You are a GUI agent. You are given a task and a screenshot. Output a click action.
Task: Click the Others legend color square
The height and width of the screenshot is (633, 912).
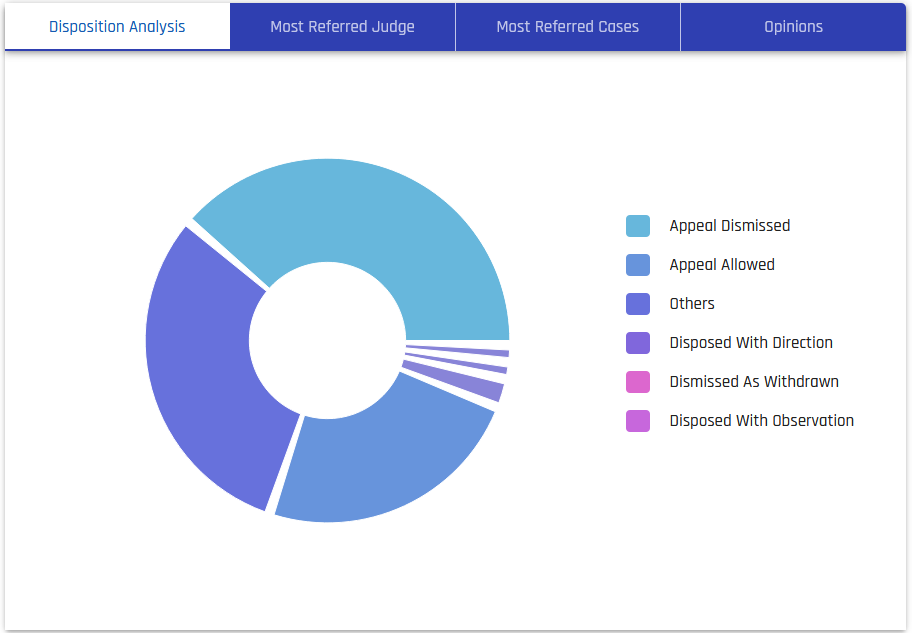(638, 304)
